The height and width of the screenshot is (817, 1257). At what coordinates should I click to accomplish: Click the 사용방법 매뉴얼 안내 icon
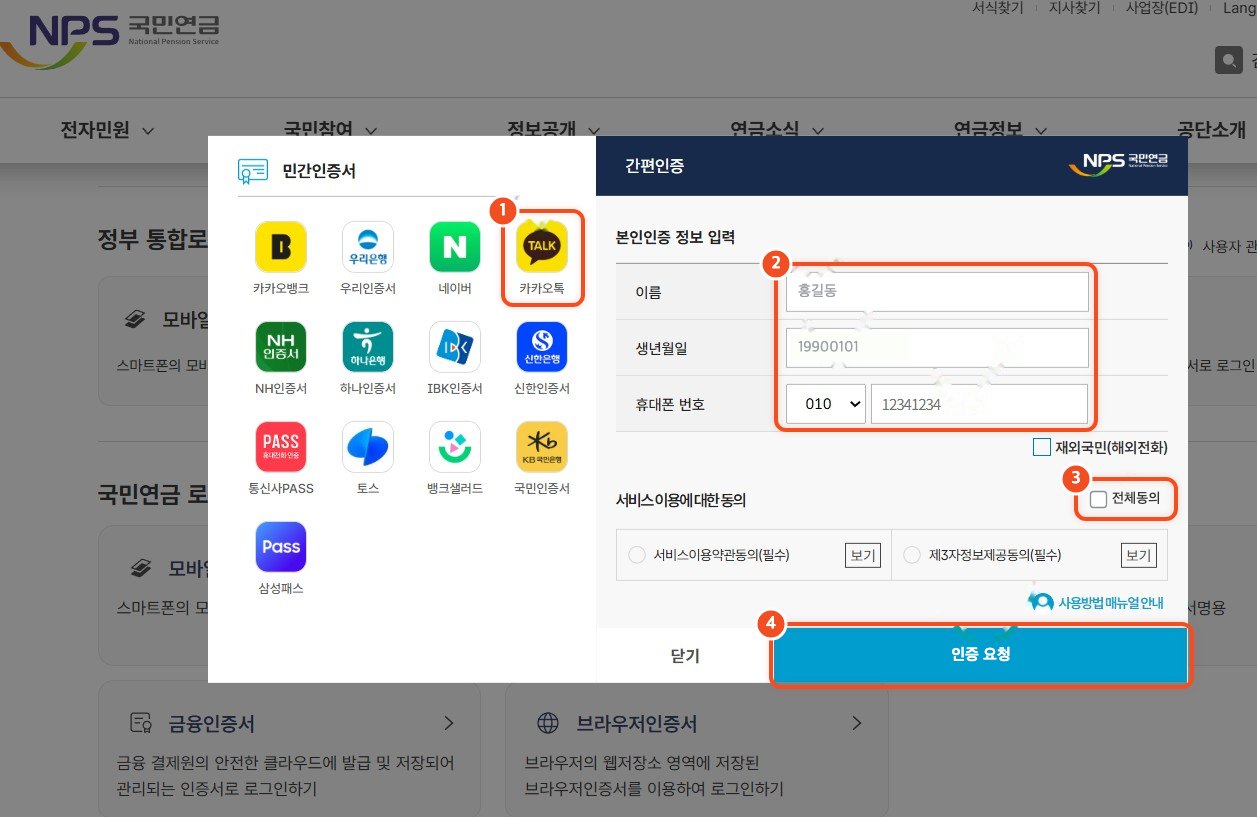[x=1041, y=601]
